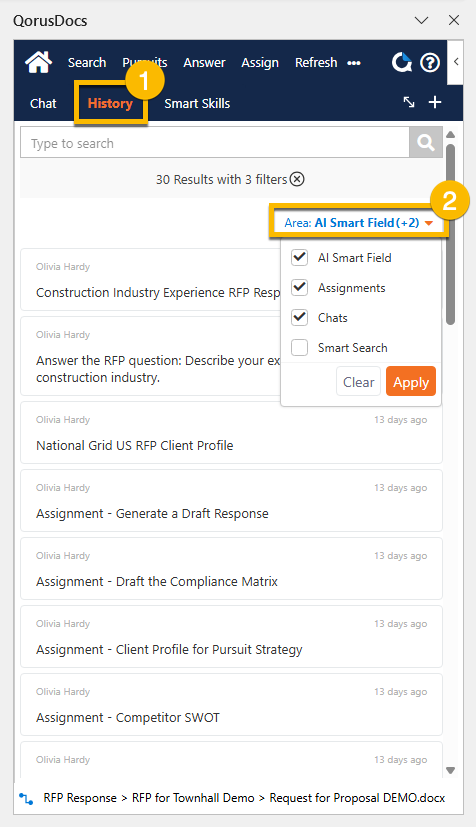Go to the Home icon

tap(38, 62)
